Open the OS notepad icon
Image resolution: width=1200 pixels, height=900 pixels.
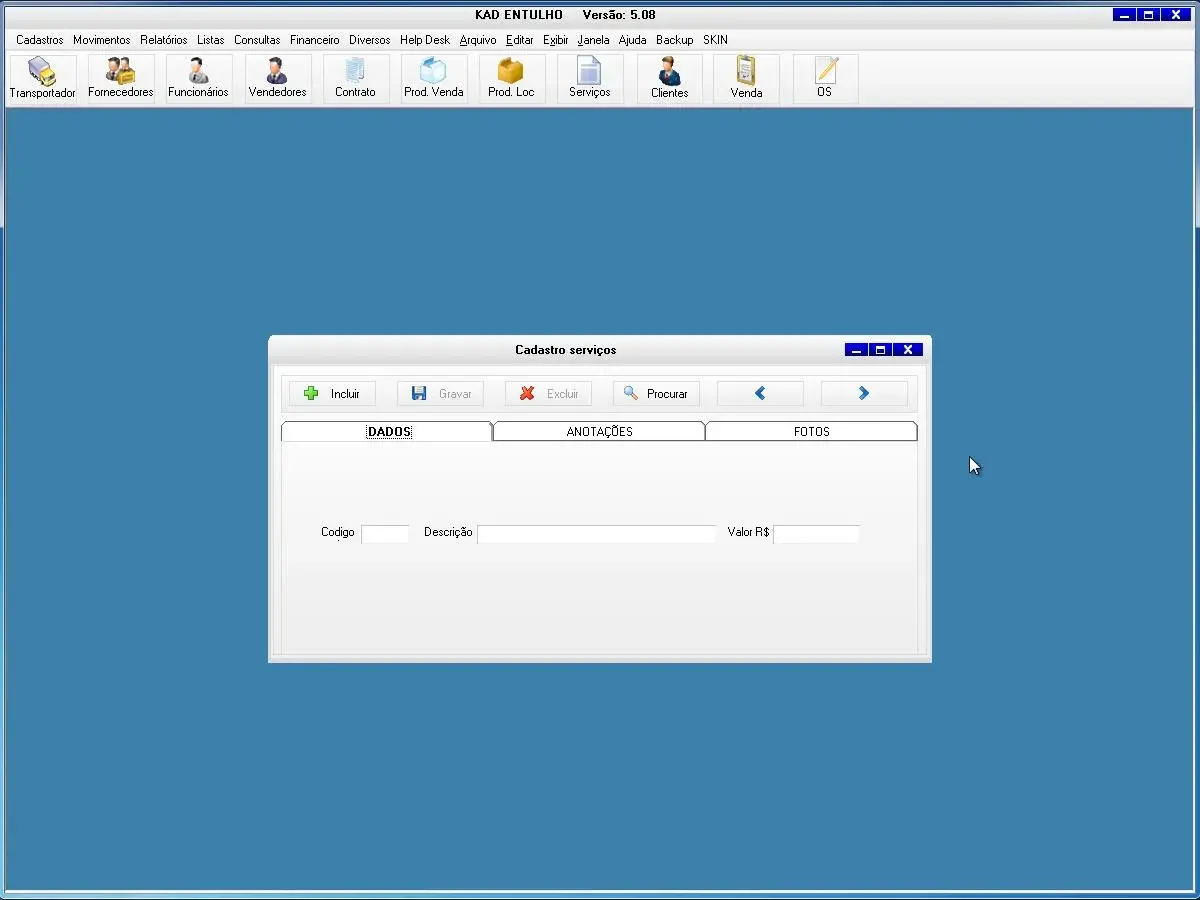pos(824,78)
